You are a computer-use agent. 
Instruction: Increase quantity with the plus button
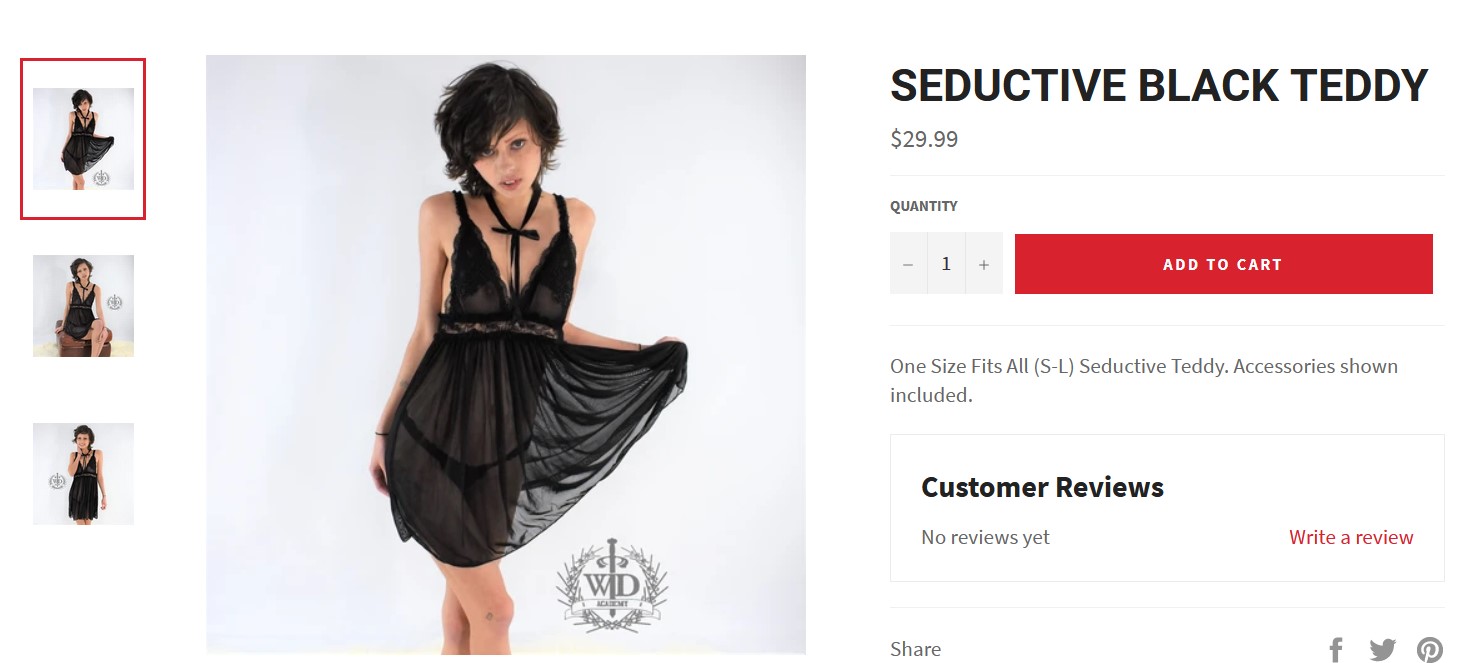984,264
